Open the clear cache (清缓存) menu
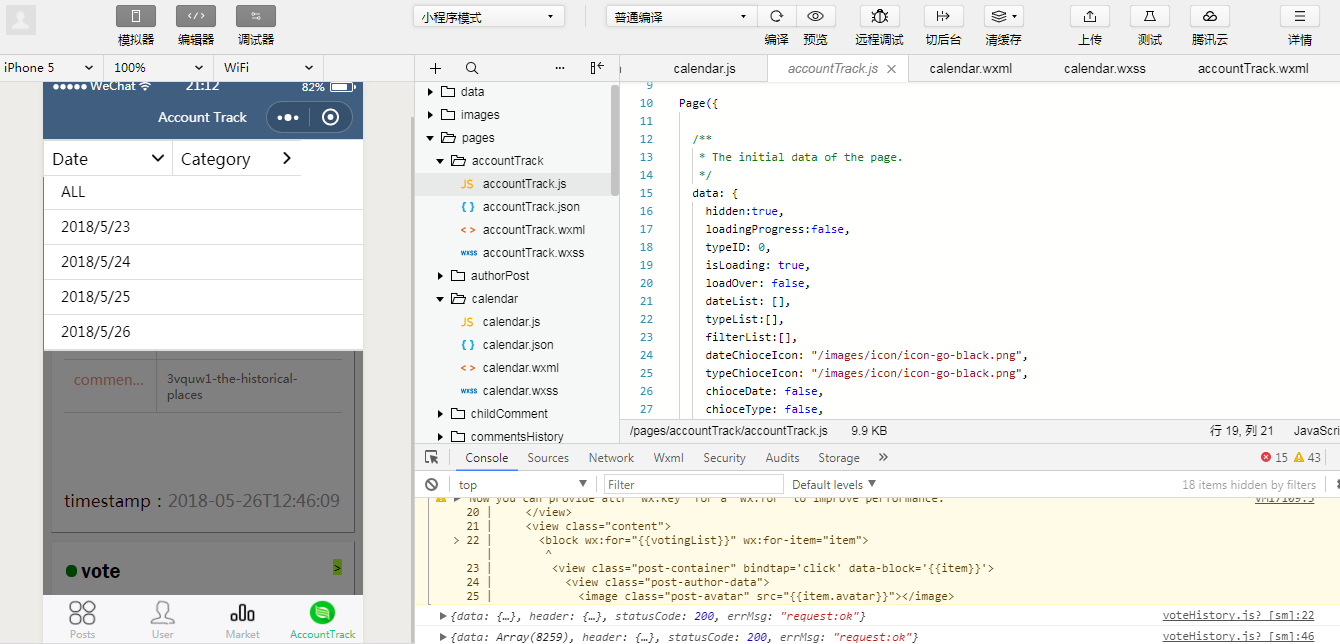Screen dimensions: 1340x644 point(1003,16)
